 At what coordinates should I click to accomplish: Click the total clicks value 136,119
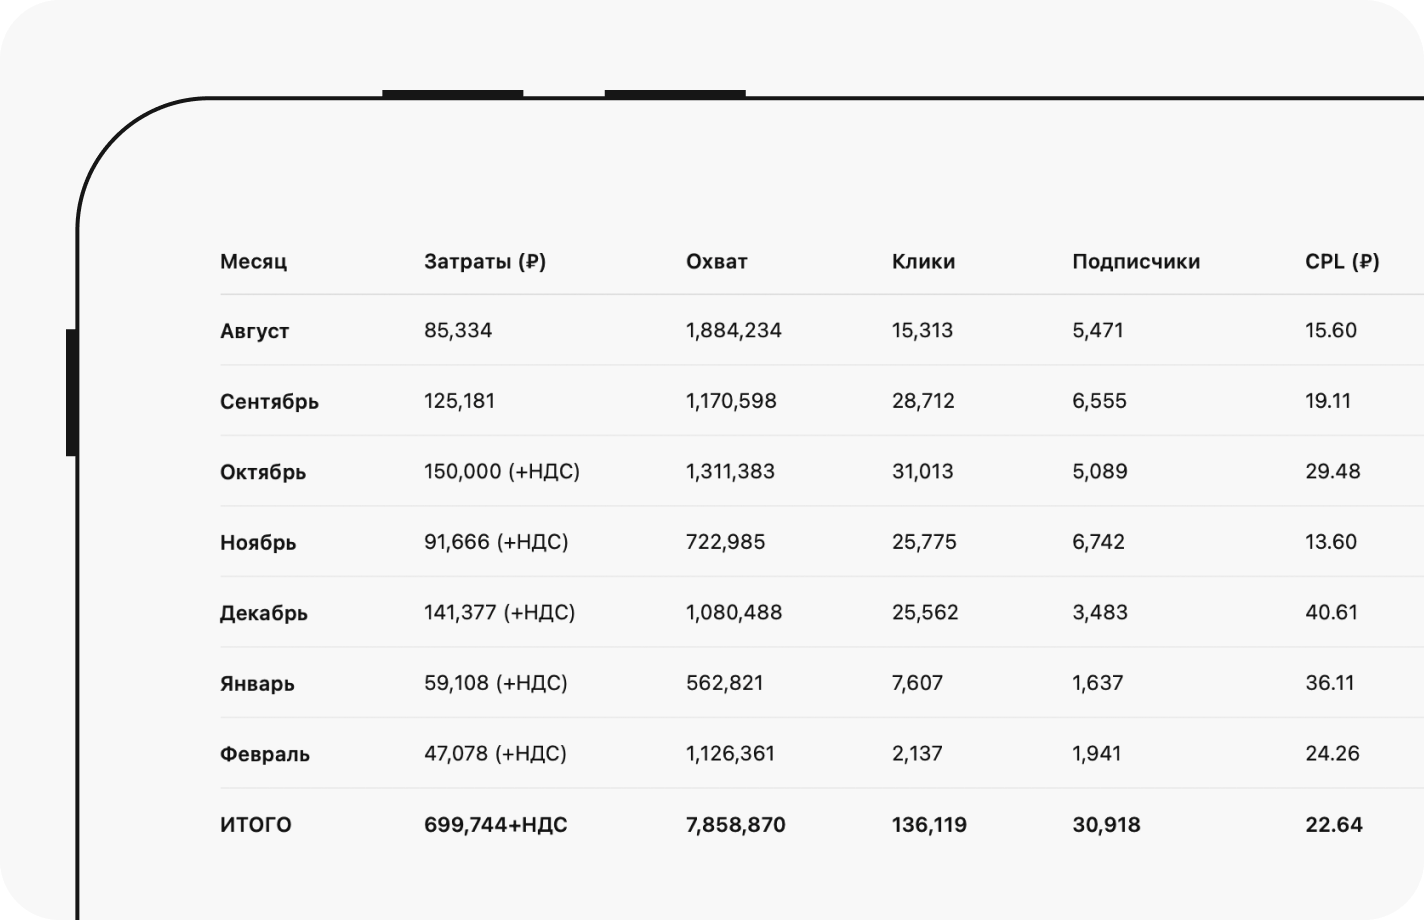[929, 825]
